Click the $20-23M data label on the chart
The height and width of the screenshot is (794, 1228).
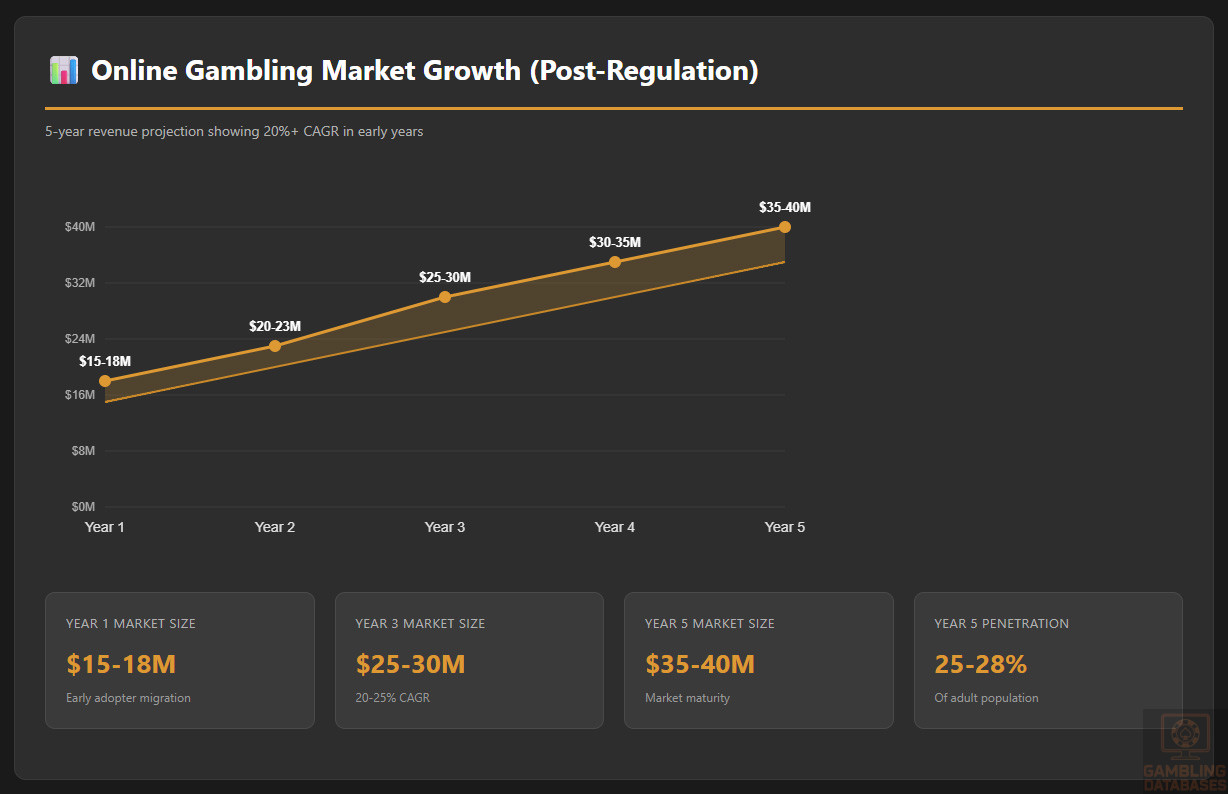tap(275, 326)
